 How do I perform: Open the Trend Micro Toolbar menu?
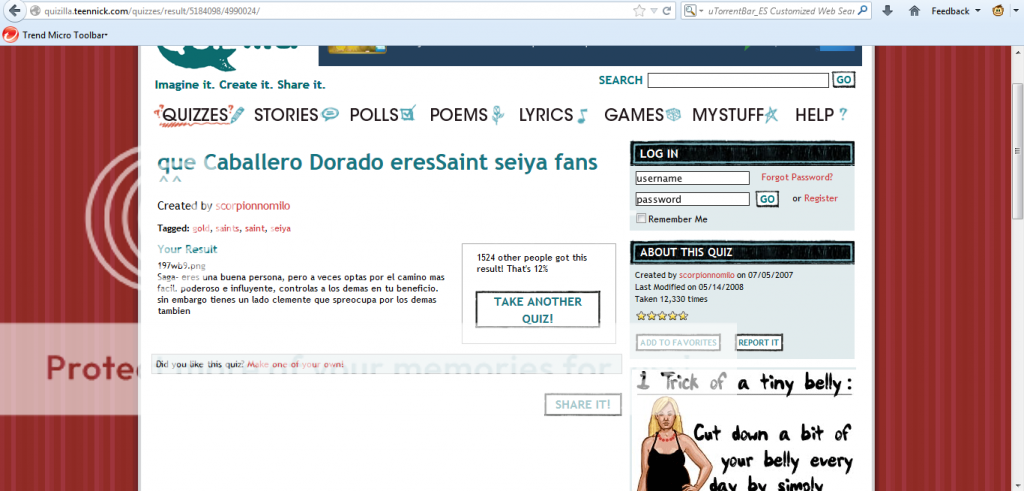[x=65, y=35]
